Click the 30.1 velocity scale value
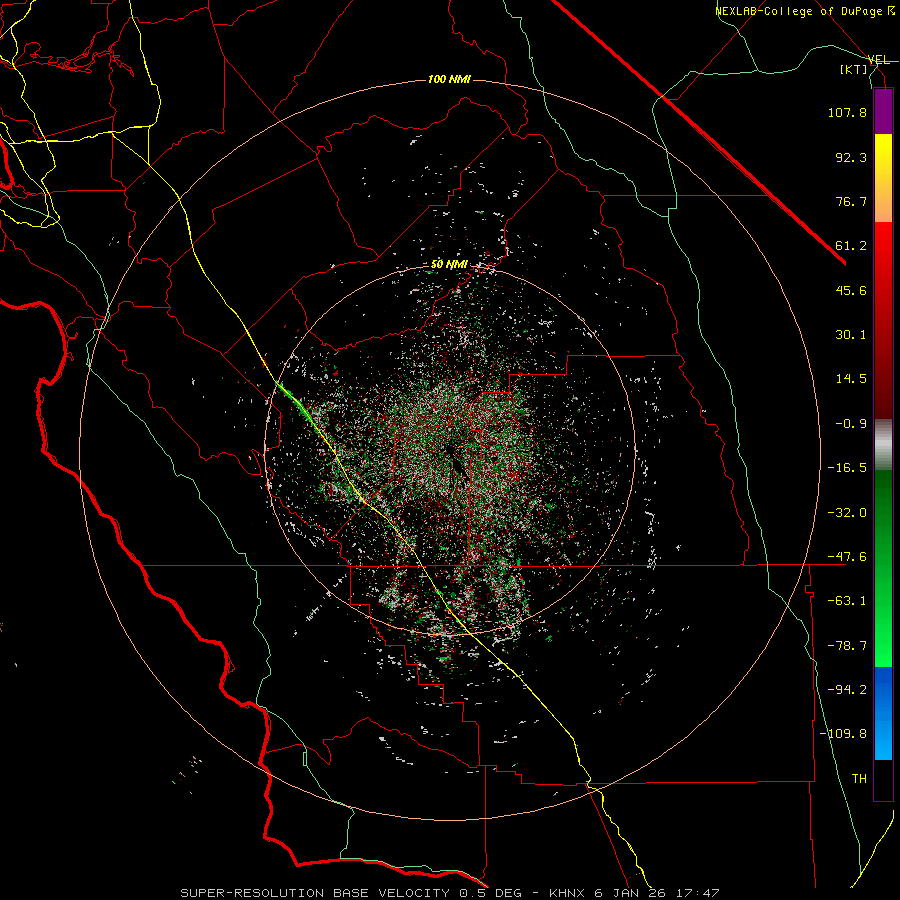The width and height of the screenshot is (900, 900). (x=851, y=335)
